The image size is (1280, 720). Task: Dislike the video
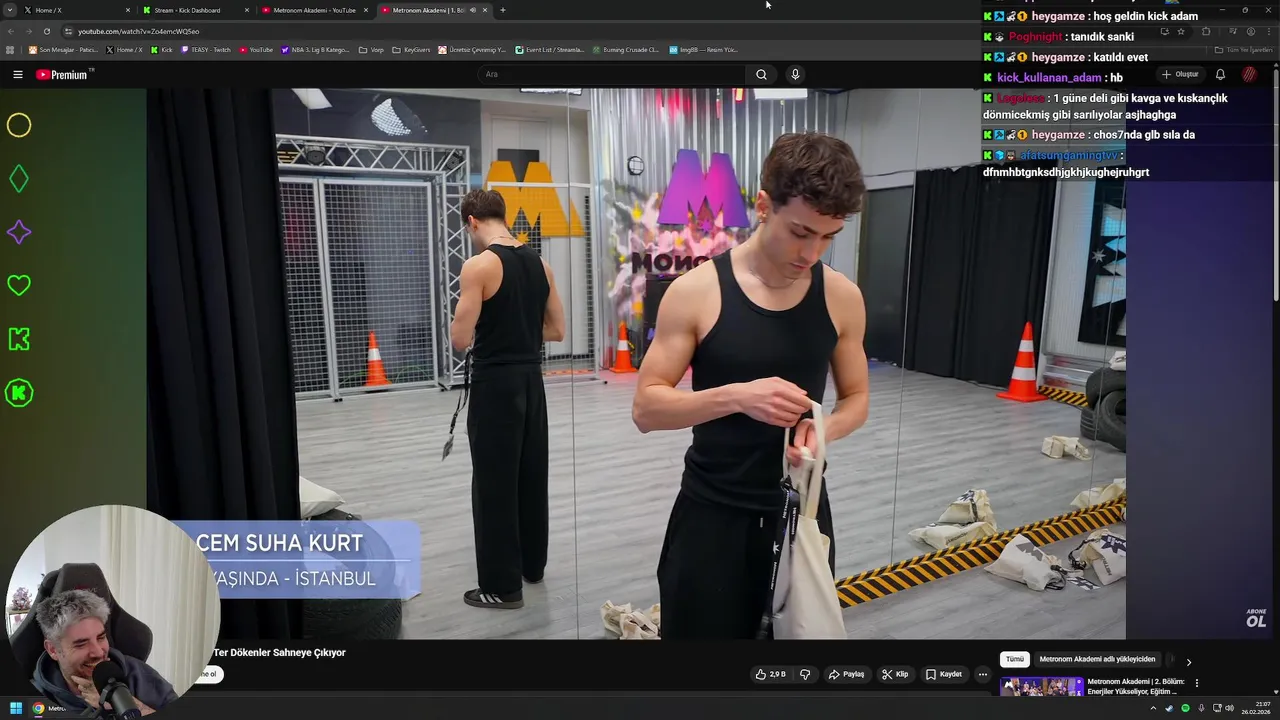(x=805, y=674)
